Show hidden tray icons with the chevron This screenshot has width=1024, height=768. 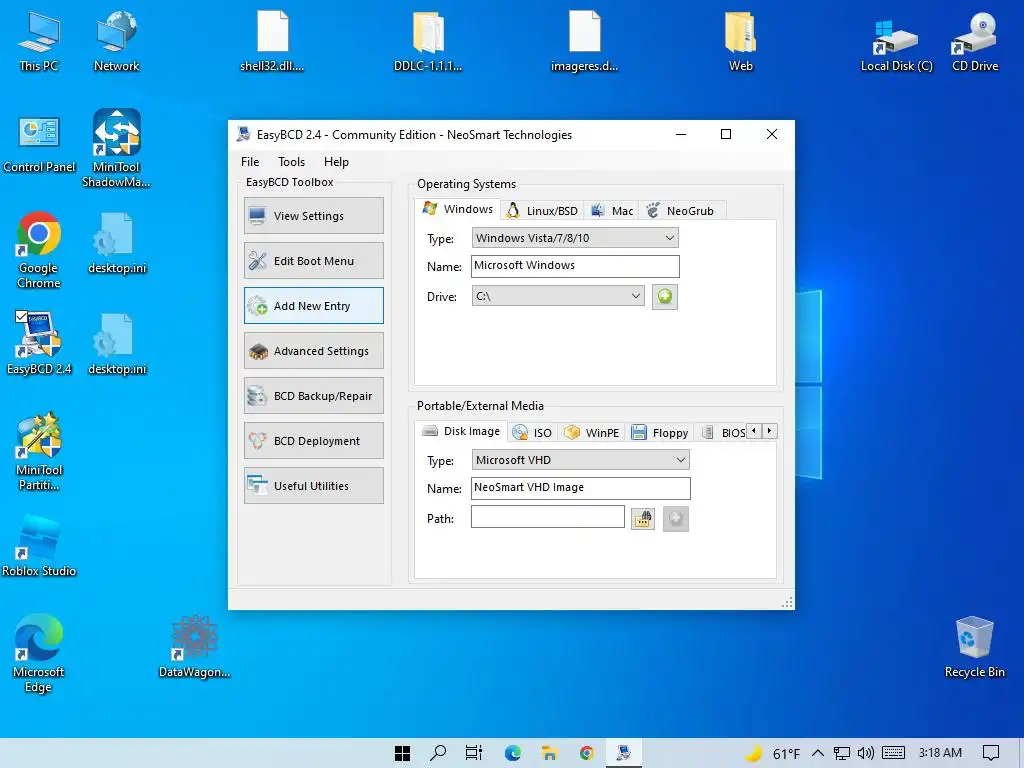click(x=818, y=753)
